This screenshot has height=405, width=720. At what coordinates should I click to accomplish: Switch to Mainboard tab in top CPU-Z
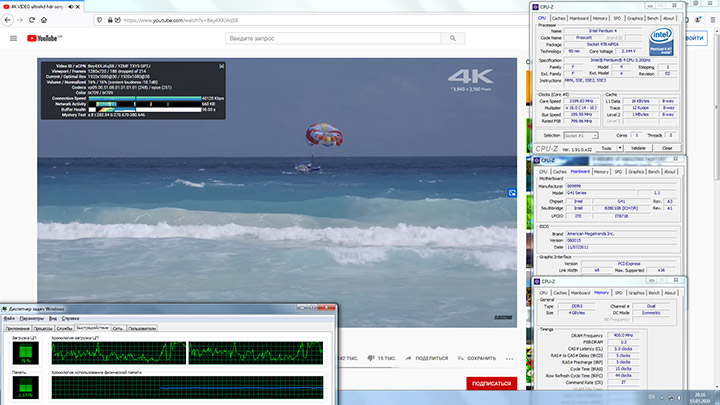click(579, 18)
